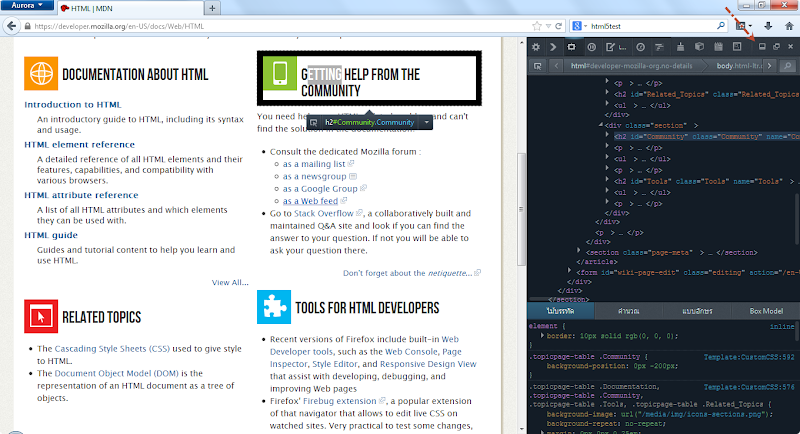Screen dimensions: 800x434
Task: Go to the home page
Action: (789, 26)
